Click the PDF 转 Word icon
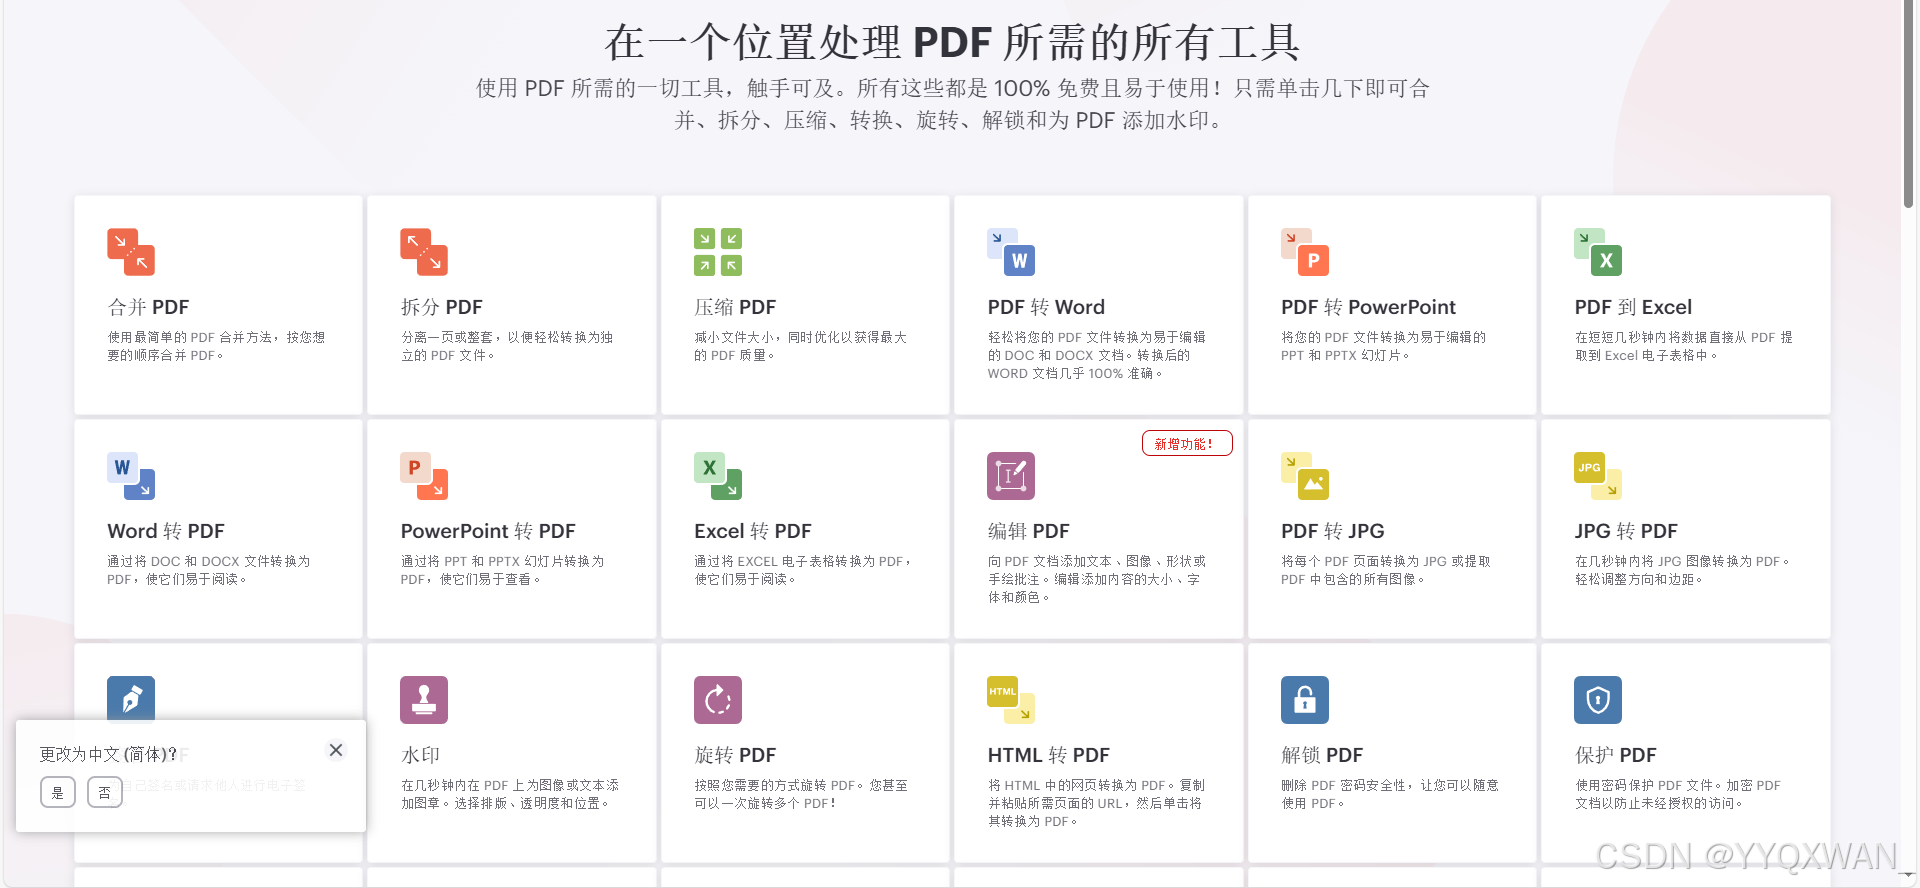This screenshot has height=888, width=1920. pyautogui.click(x=1011, y=252)
